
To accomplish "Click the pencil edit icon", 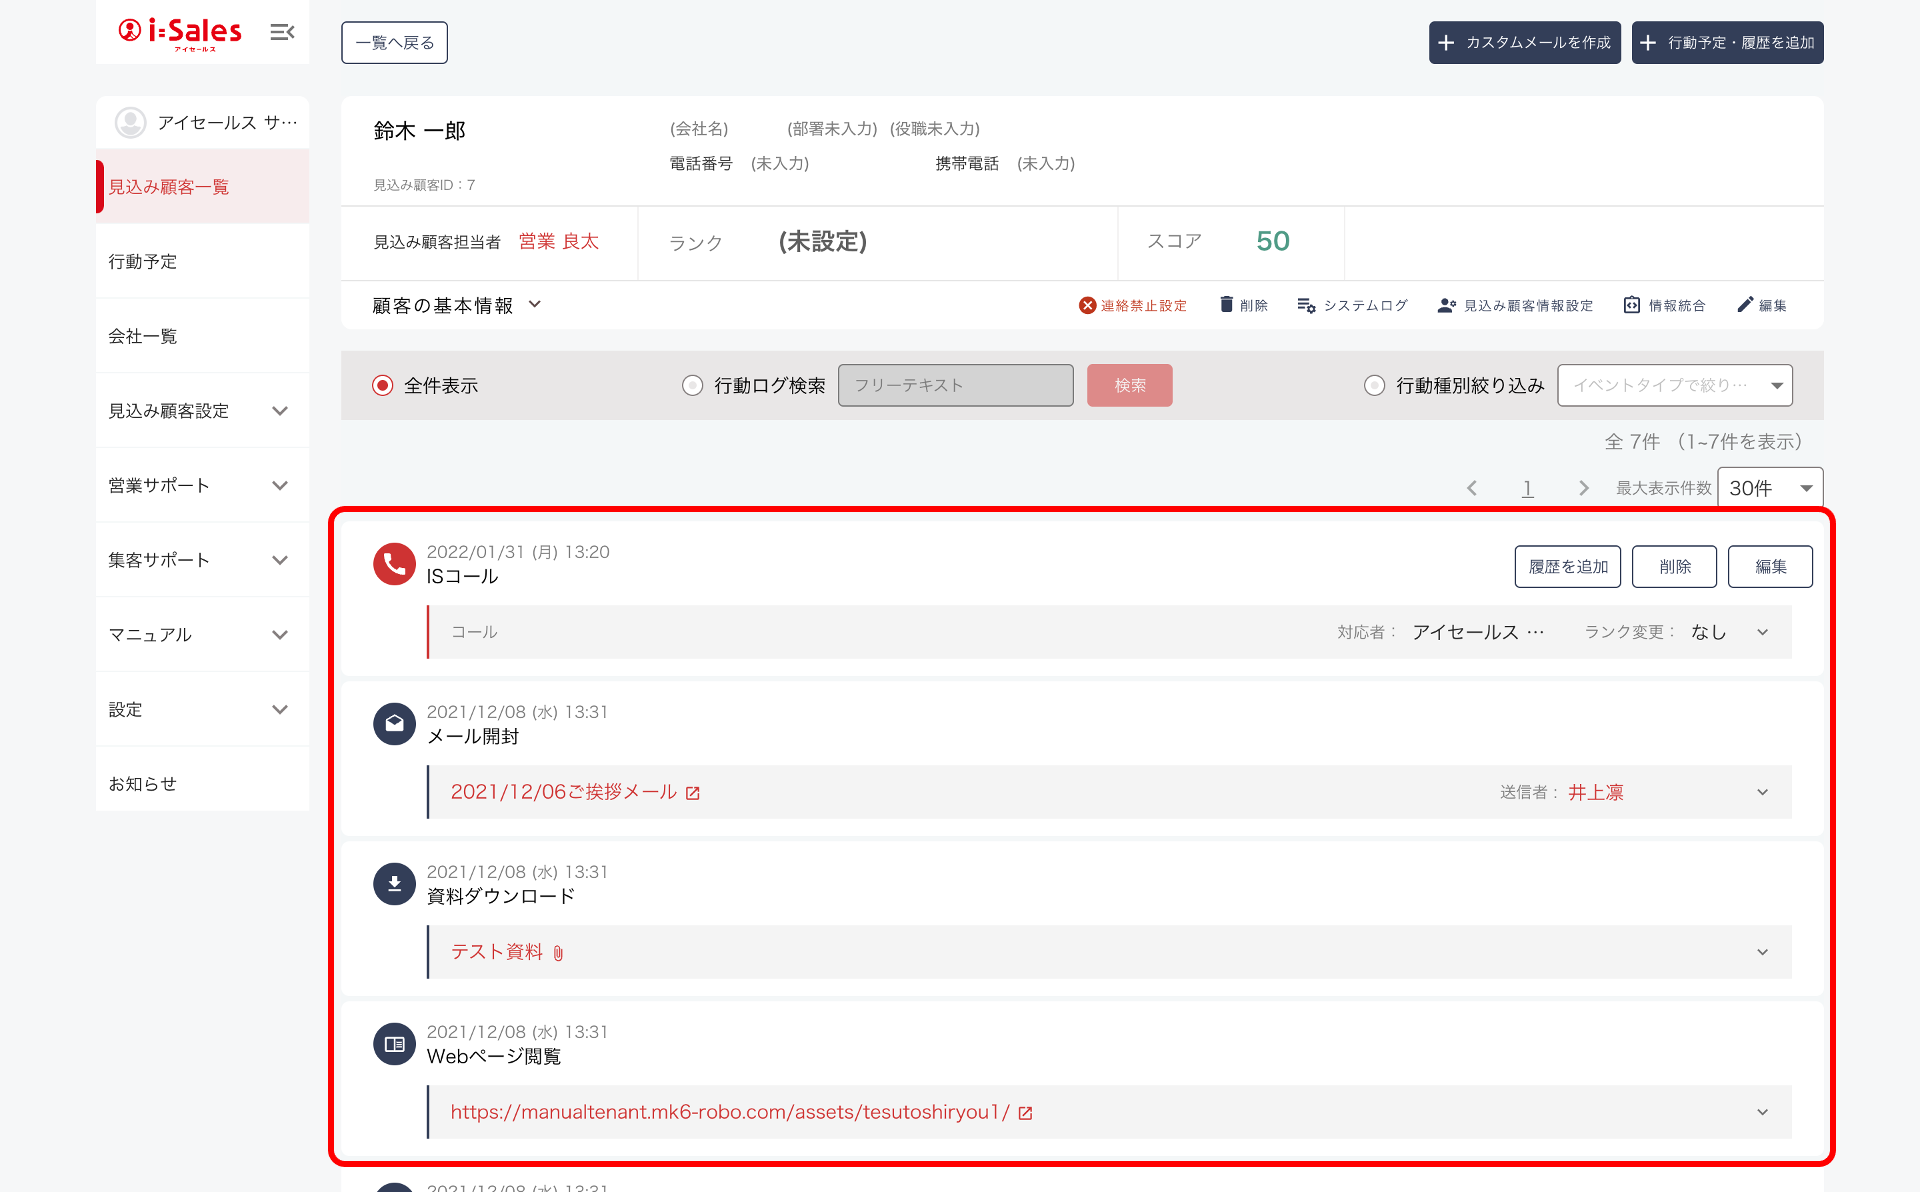I will [1745, 305].
